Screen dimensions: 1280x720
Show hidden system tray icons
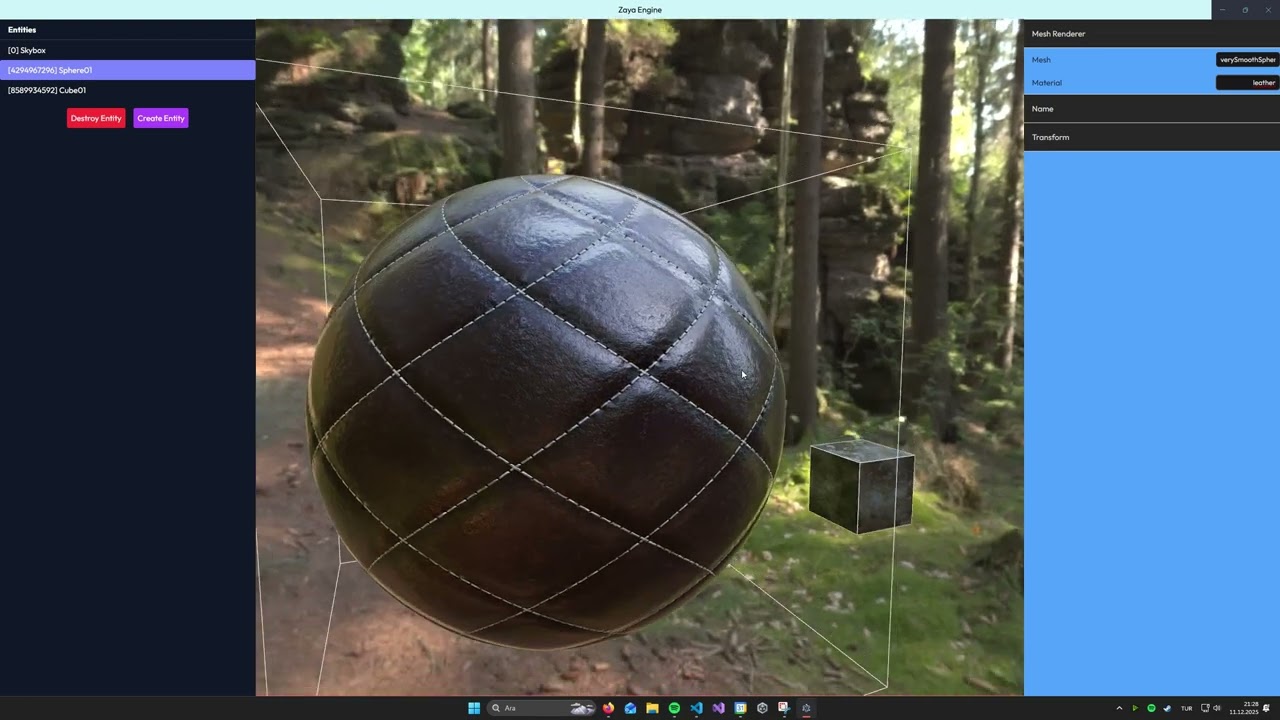1119,708
